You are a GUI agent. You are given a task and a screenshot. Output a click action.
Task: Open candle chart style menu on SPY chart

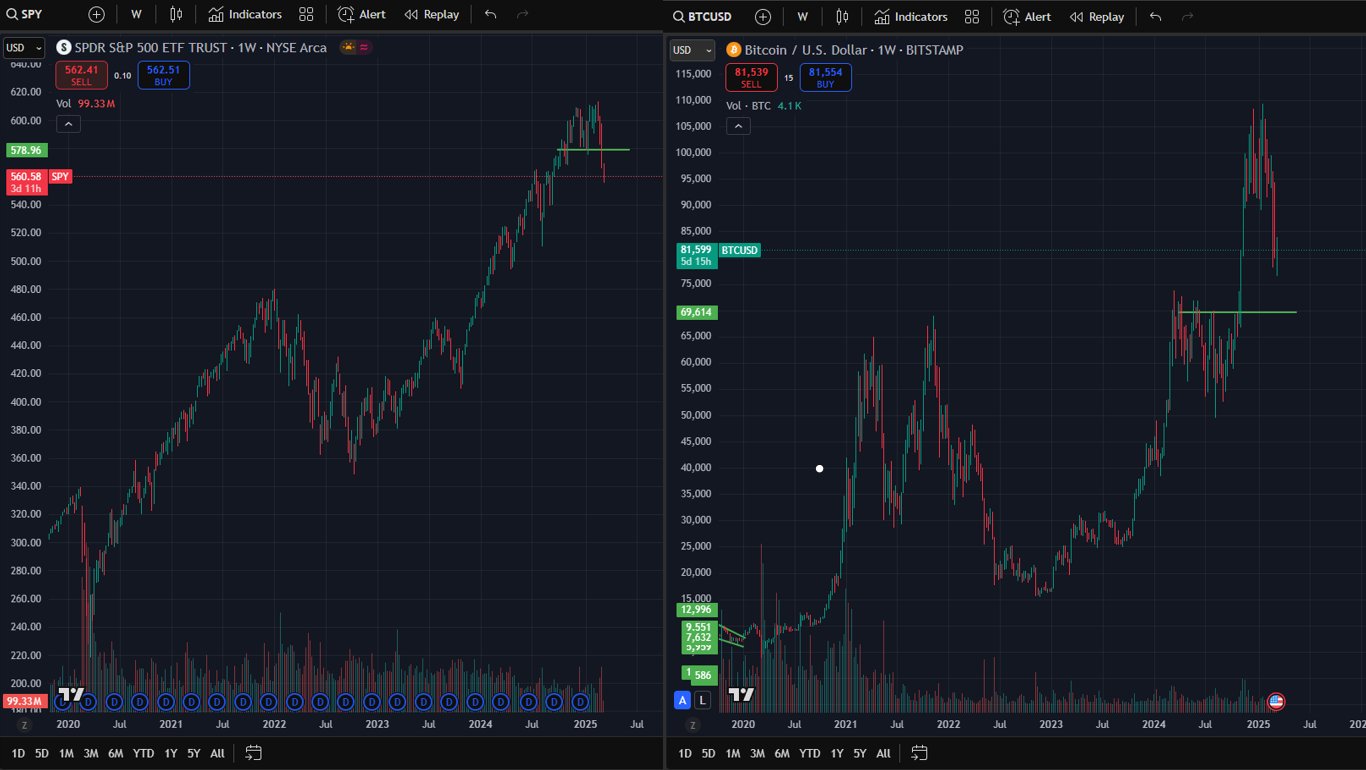click(176, 15)
